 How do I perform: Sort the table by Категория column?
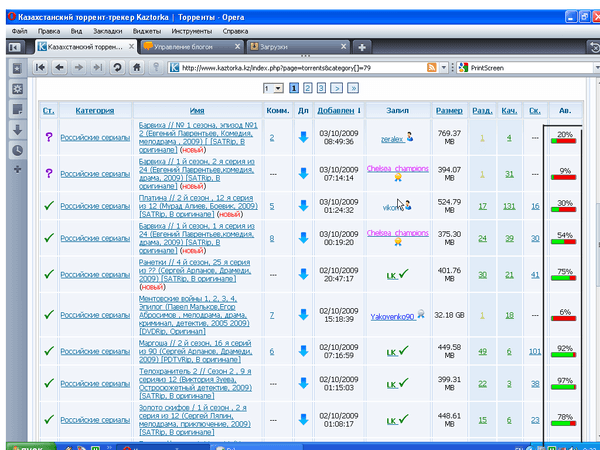(x=95, y=111)
